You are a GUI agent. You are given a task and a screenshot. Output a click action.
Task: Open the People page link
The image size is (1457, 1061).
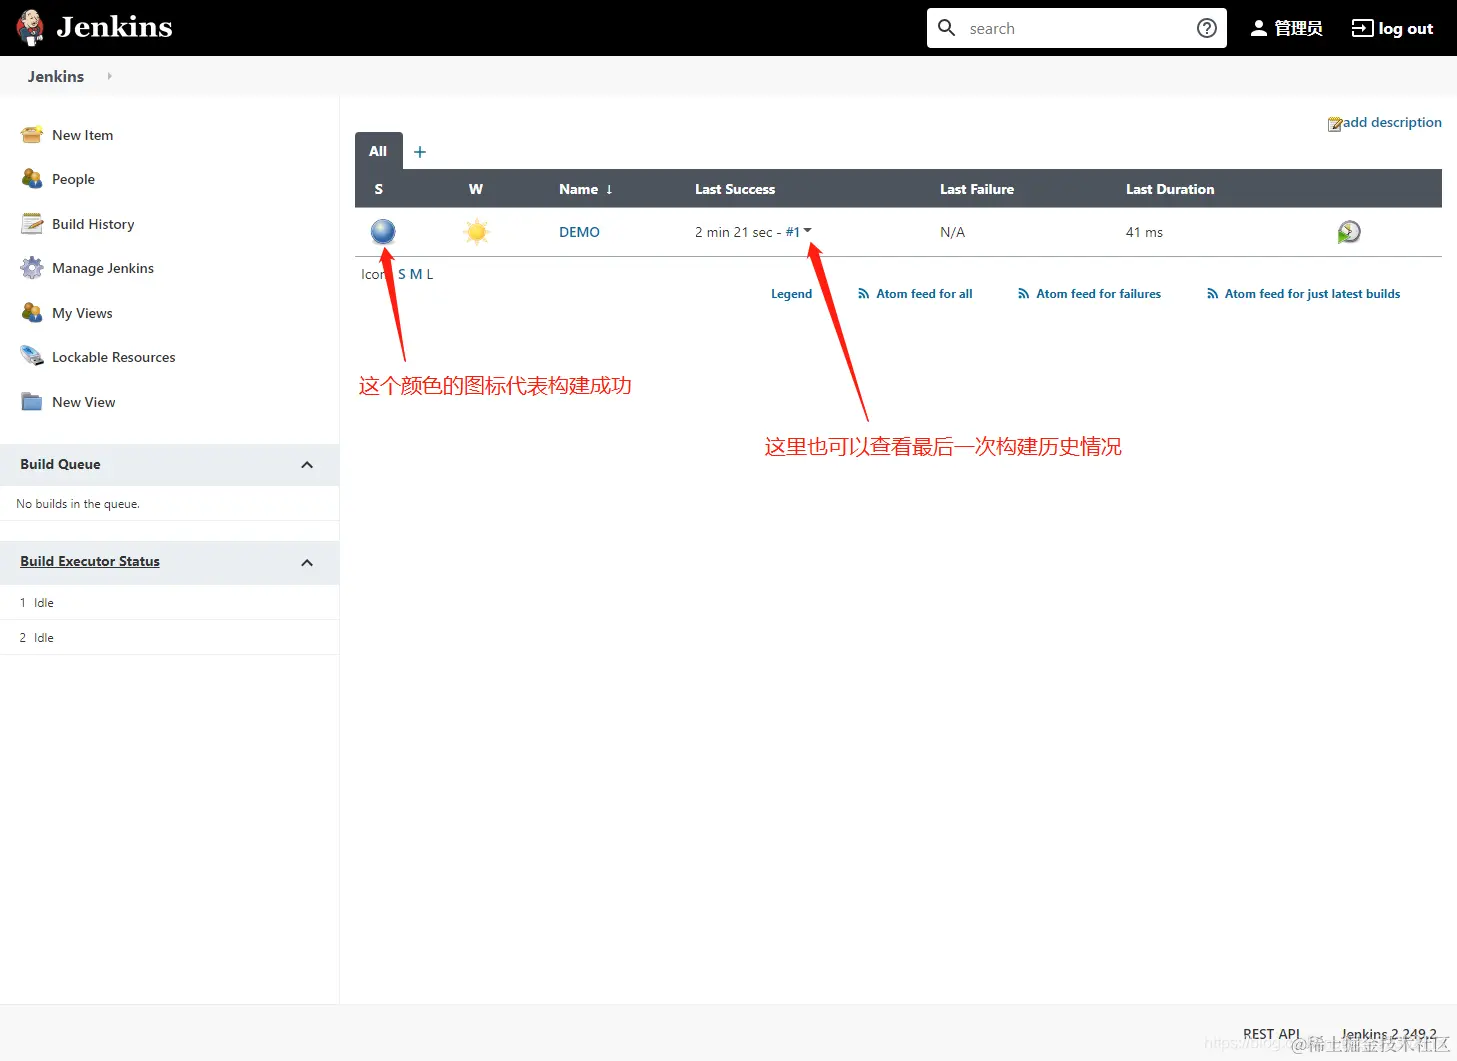(x=73, y=179)
